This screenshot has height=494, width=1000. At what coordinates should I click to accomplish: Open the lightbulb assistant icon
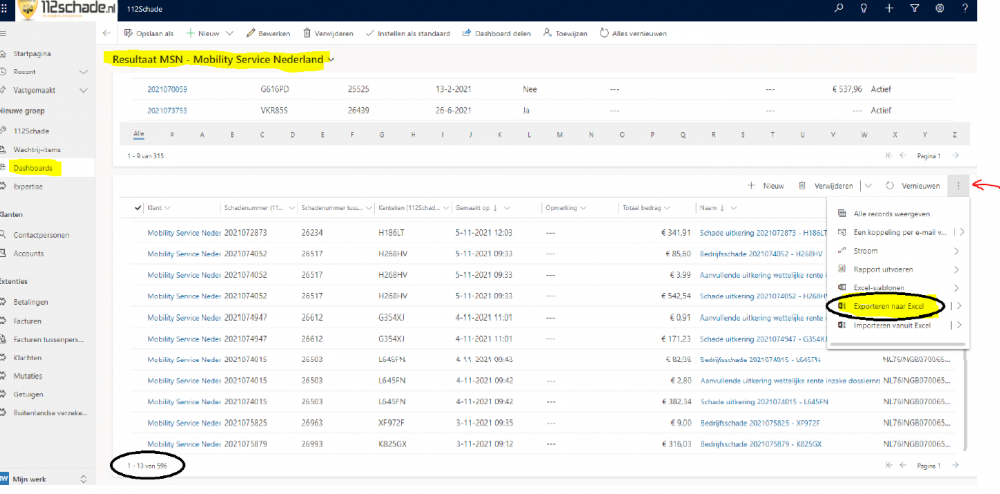click(x=864, y=8)
